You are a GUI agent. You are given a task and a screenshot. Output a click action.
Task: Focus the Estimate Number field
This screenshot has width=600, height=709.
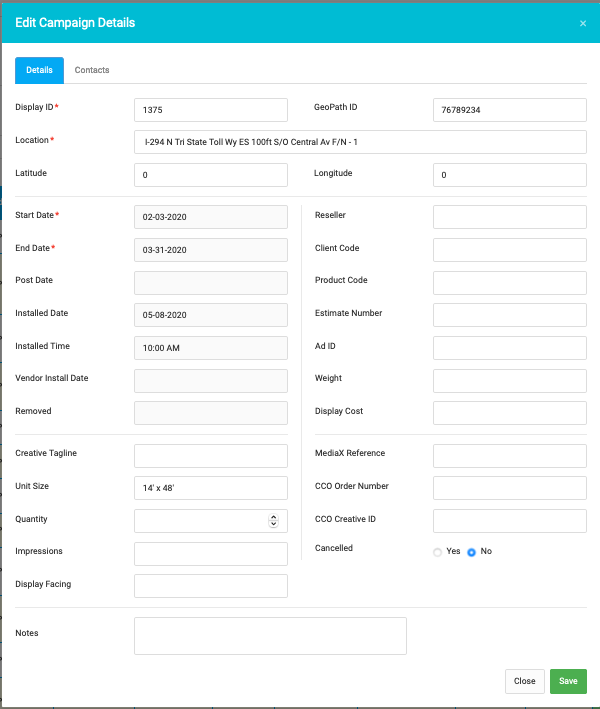(510, 315)
